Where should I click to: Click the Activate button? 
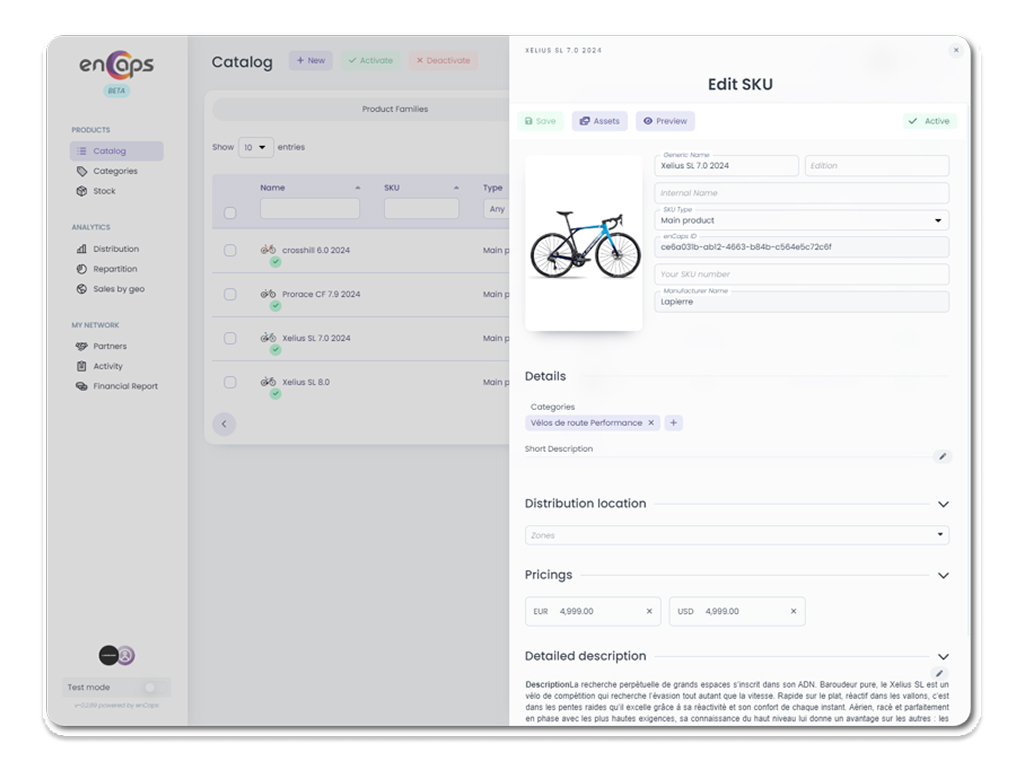(370, 61)
